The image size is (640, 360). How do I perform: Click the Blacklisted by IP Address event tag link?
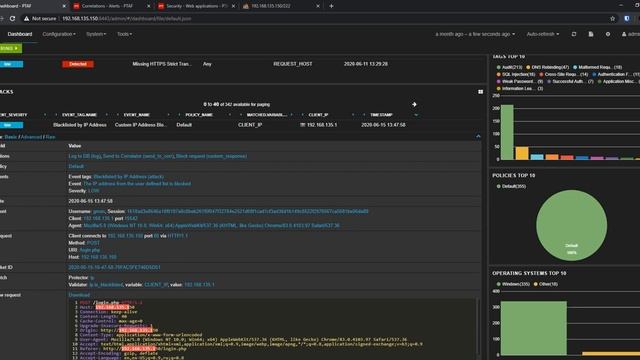(x=129, y=177)
